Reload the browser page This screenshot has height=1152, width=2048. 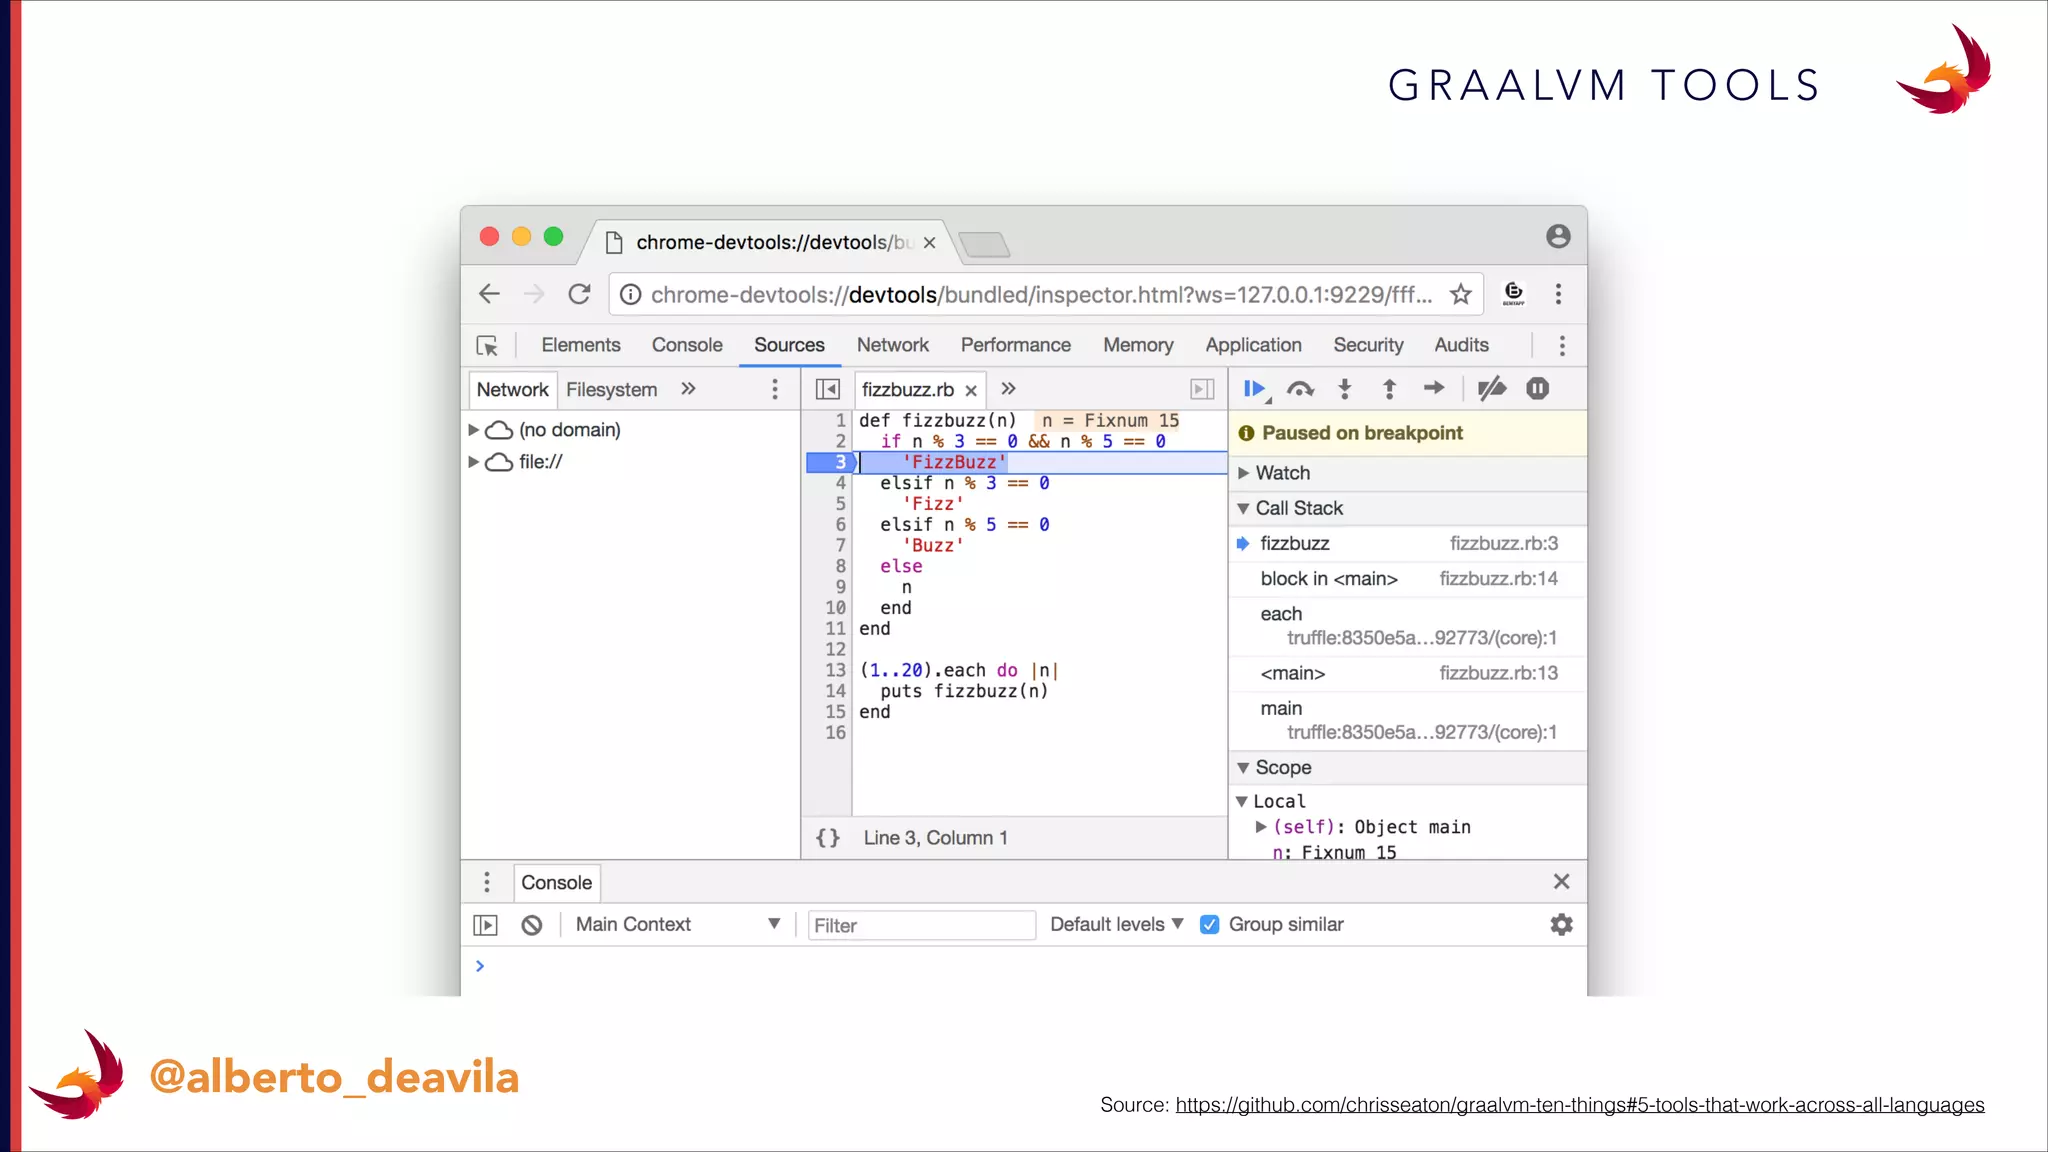(x=579, y=294)
